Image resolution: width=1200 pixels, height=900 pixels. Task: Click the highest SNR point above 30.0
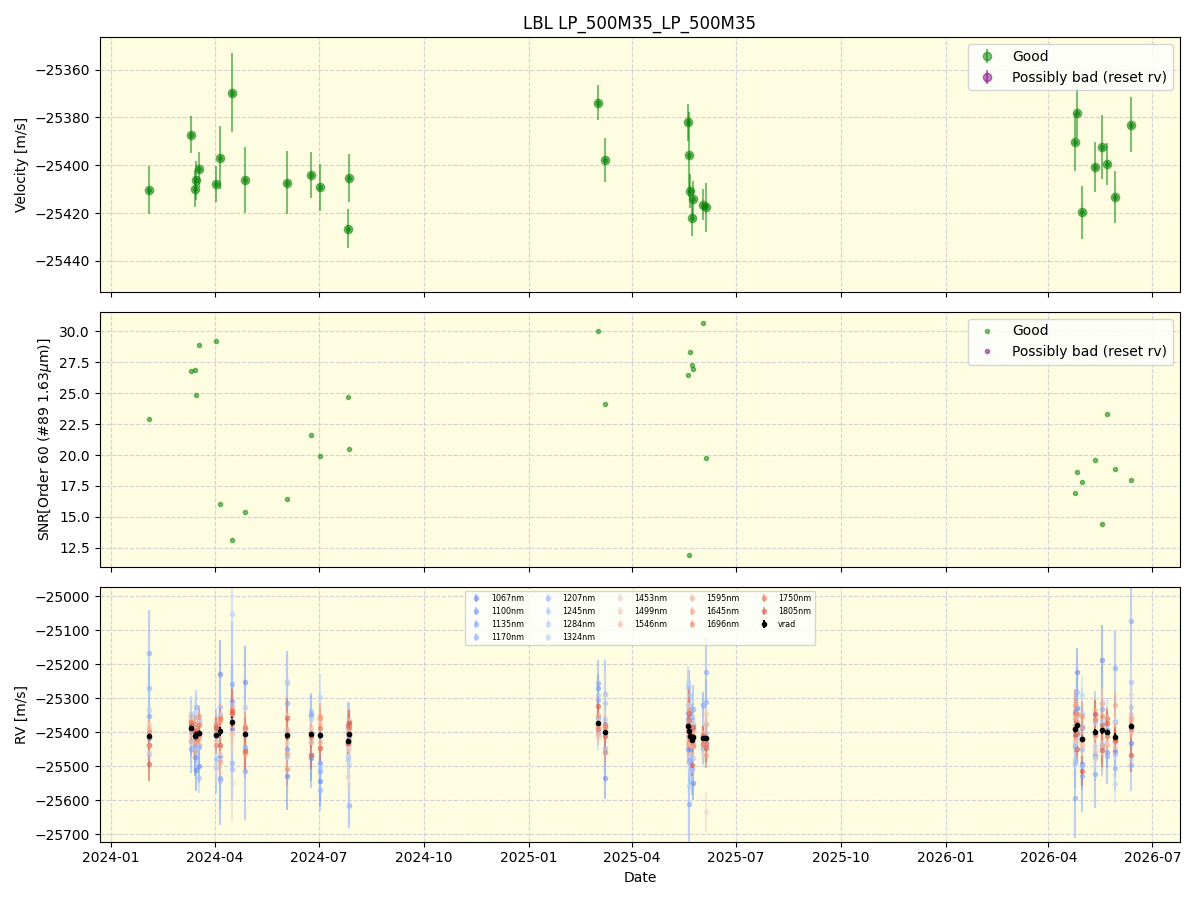pyautogui.click(x=703, y=323)
